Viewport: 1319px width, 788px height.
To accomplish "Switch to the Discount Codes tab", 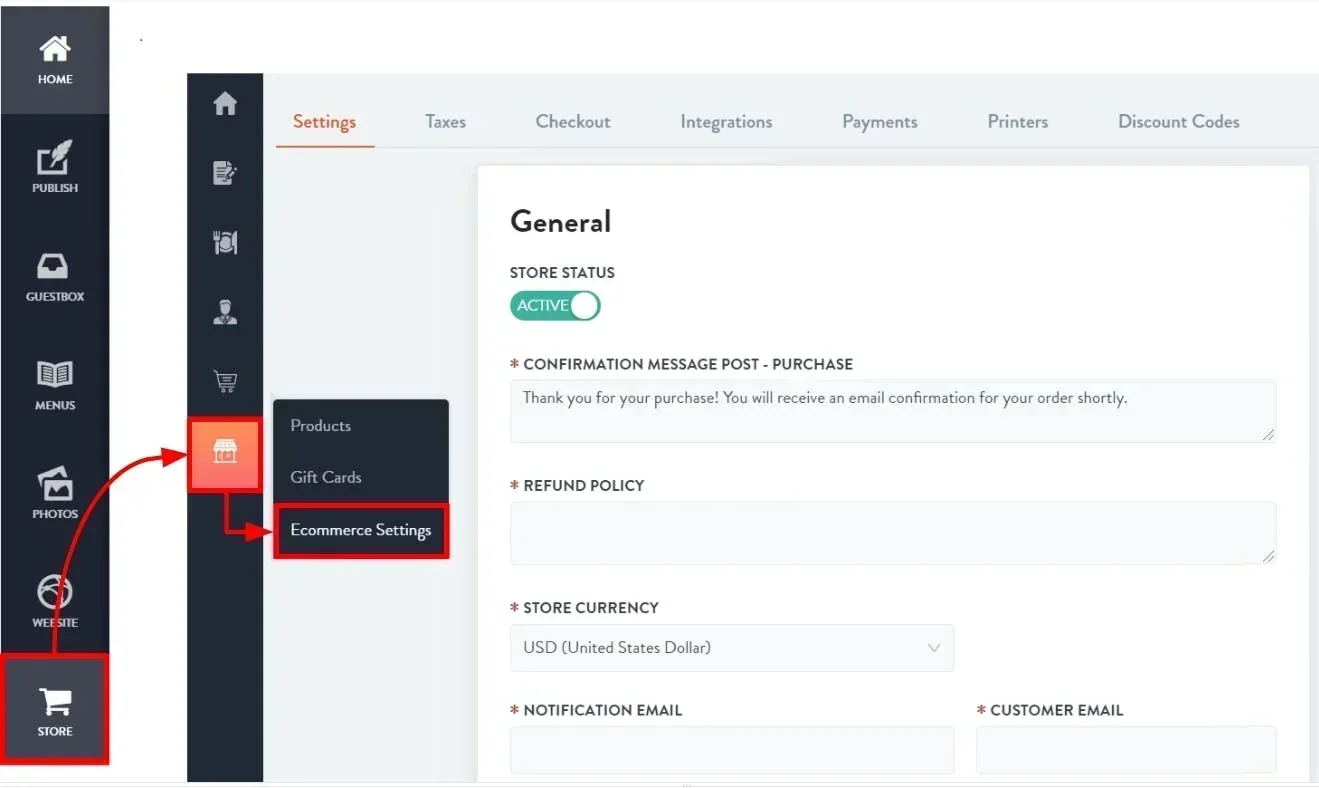I will pyautogui.click(x=1179, y=122).
